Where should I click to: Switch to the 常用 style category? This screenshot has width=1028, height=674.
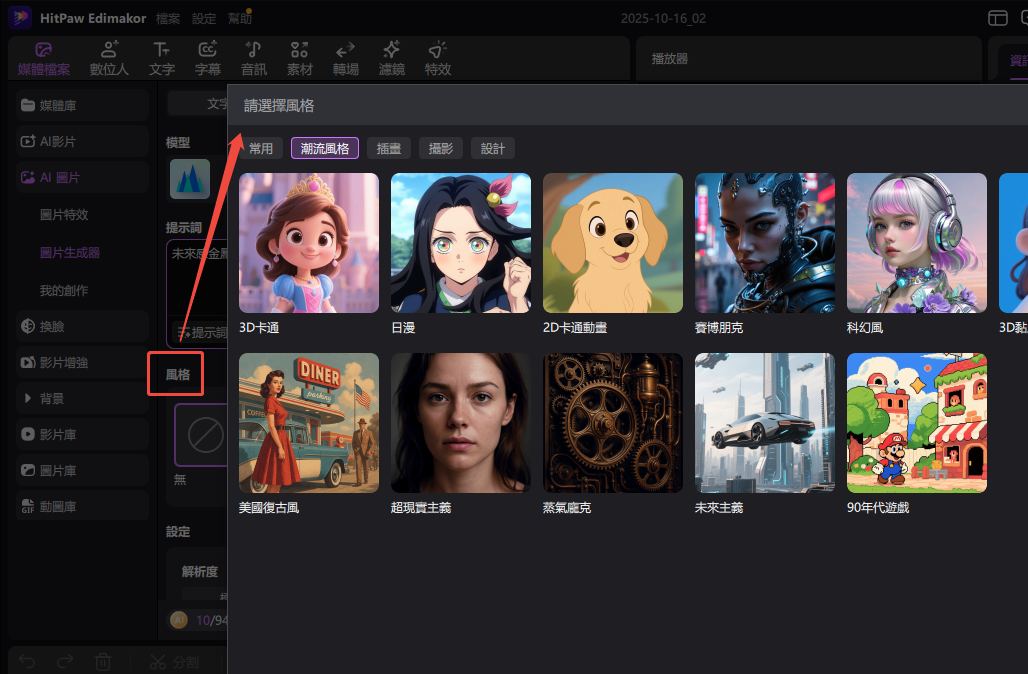point(261,148)
